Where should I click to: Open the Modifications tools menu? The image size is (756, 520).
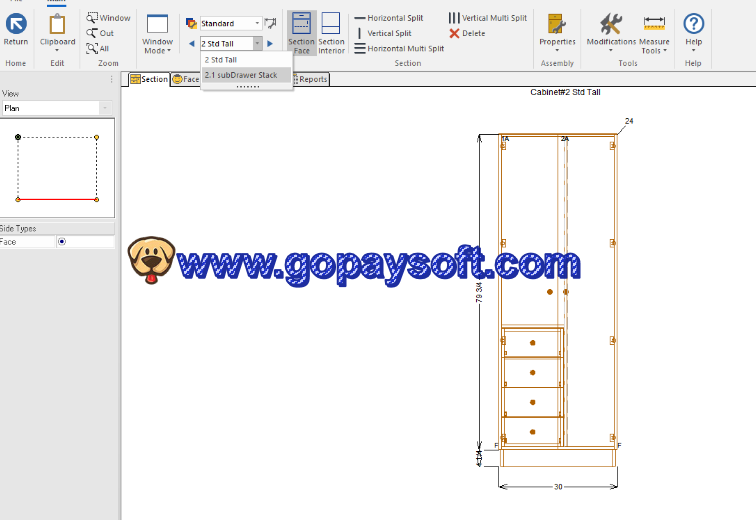(x=611, y=33)
